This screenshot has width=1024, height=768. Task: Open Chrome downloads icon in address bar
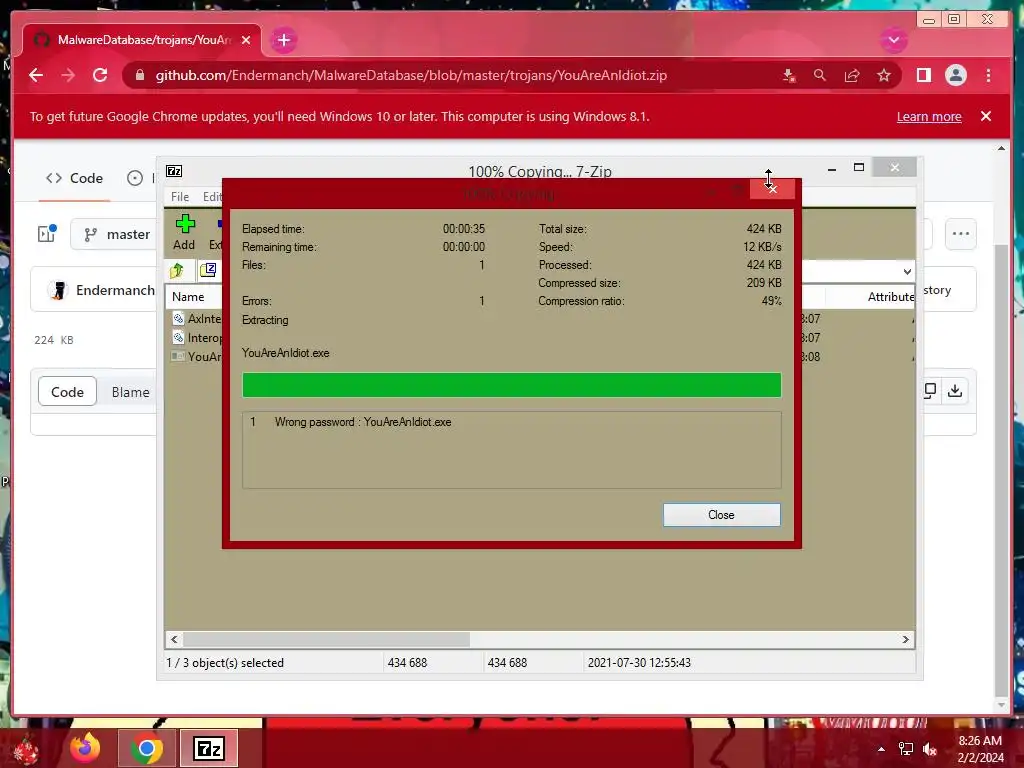(789, 76)
